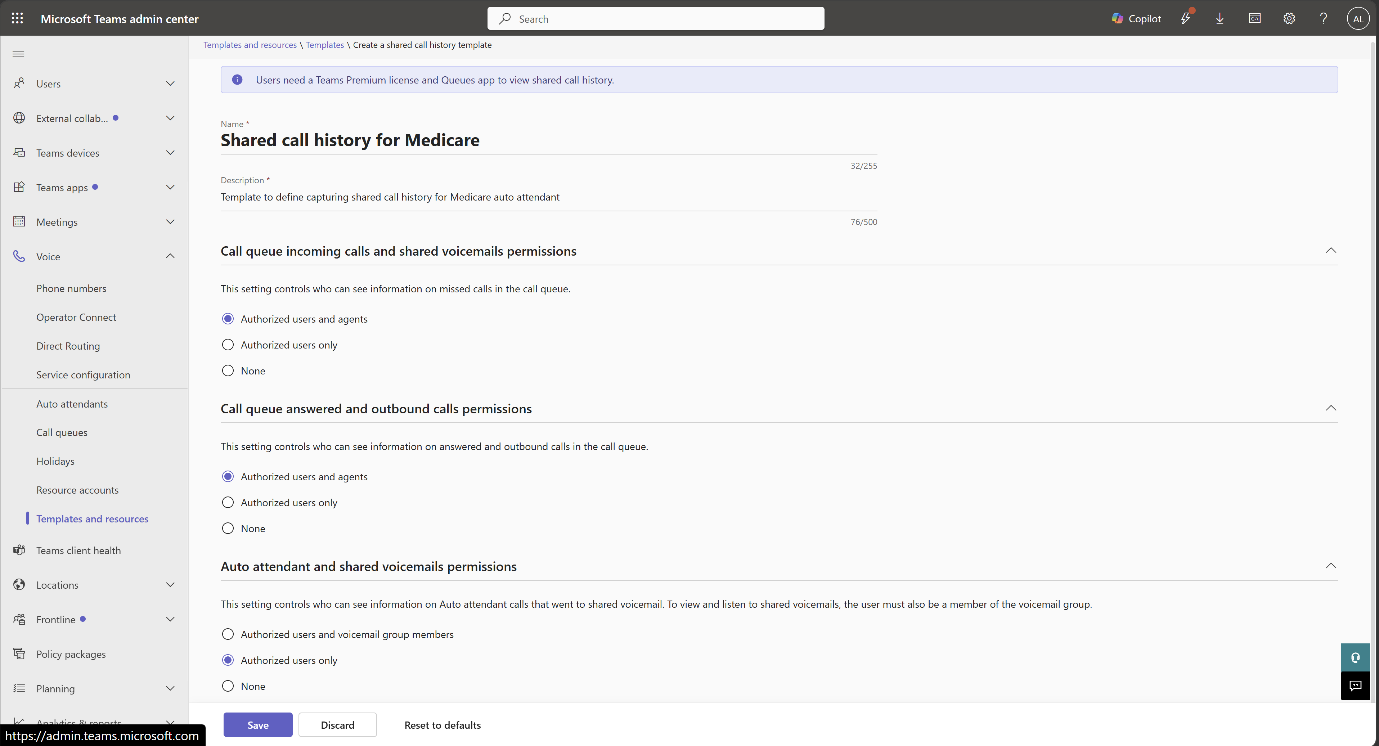The height and width of the screenshot is (746, 1379).
Task: Expand the Meetings chevron
Action: pyautogui.click(x=170, y=222)
